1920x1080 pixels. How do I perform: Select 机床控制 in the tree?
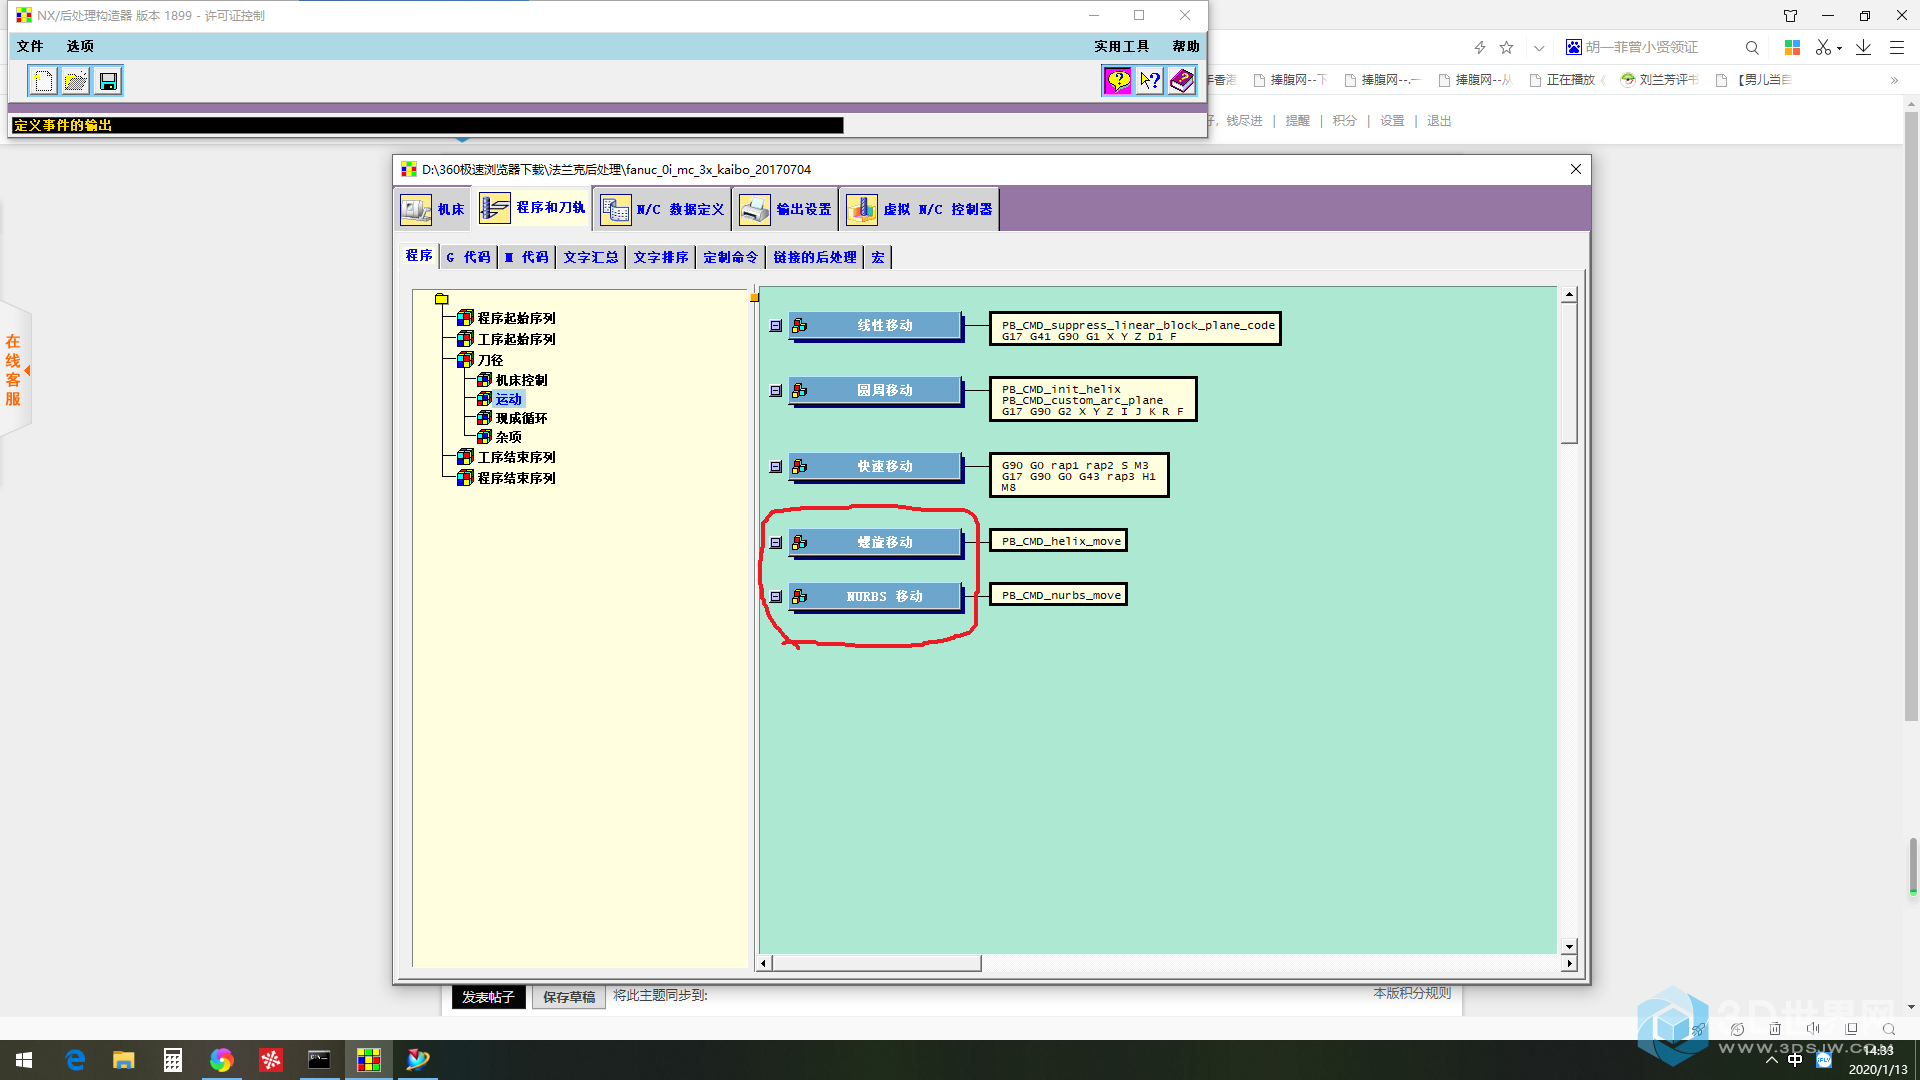(x=521, y=380)
